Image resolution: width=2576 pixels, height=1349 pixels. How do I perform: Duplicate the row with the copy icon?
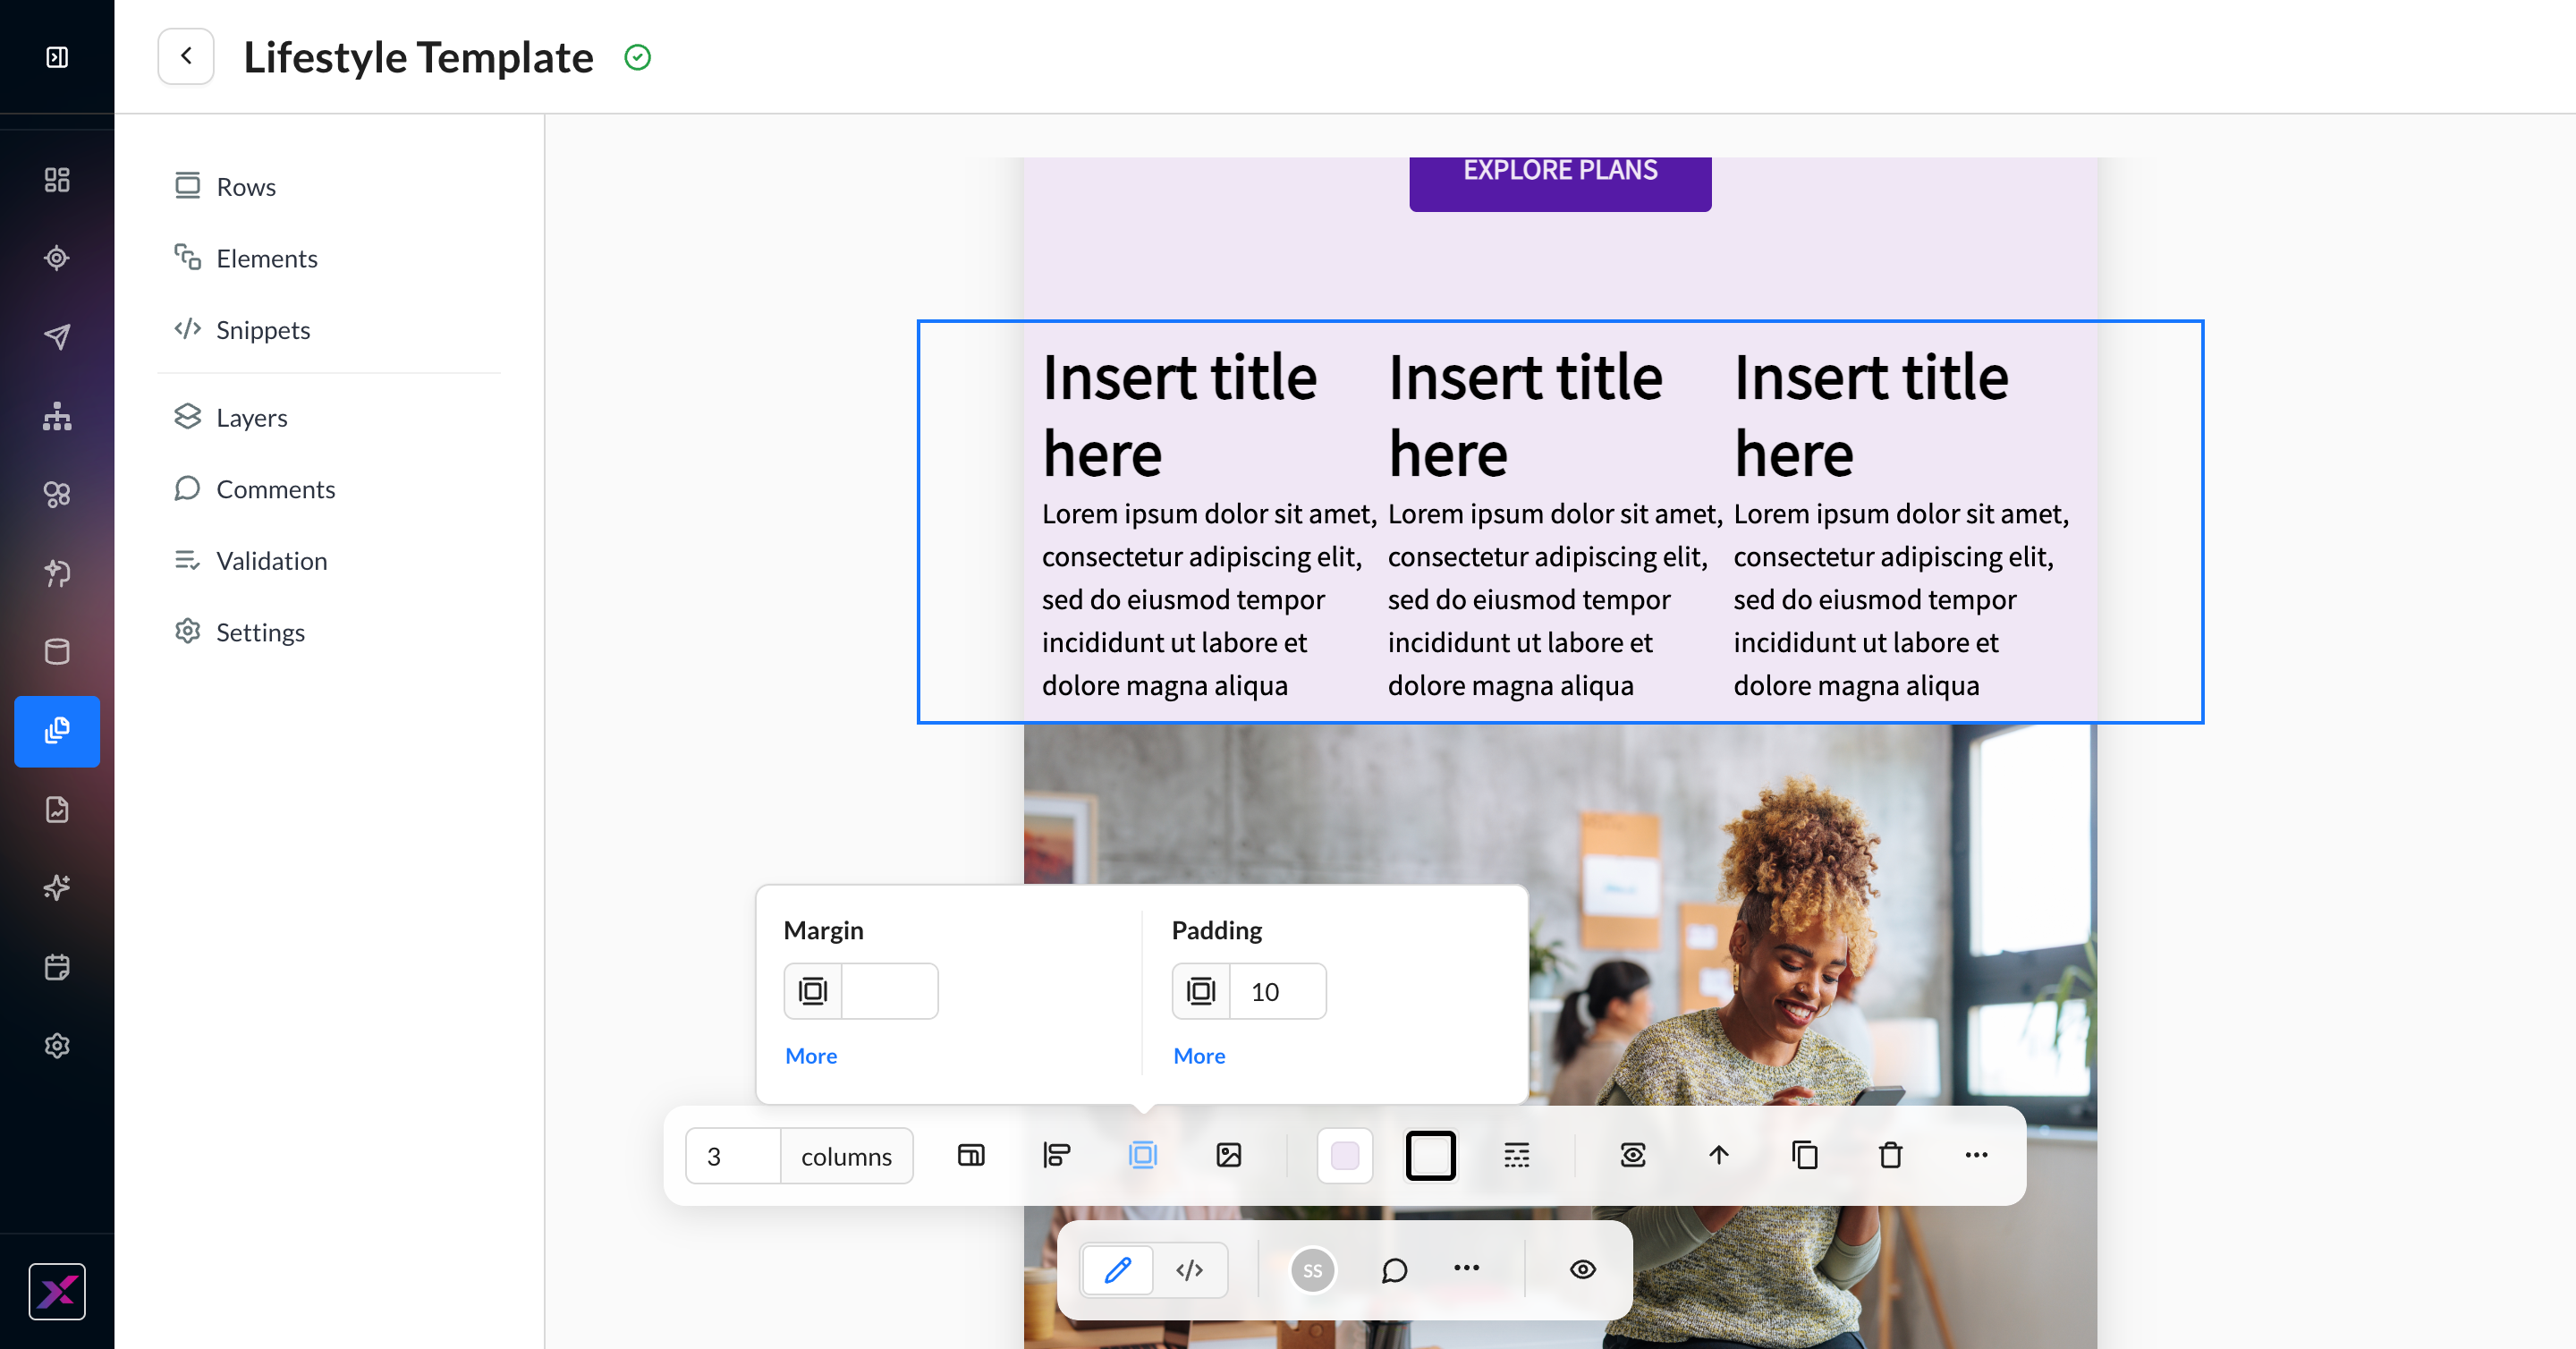[1805, 1156]
